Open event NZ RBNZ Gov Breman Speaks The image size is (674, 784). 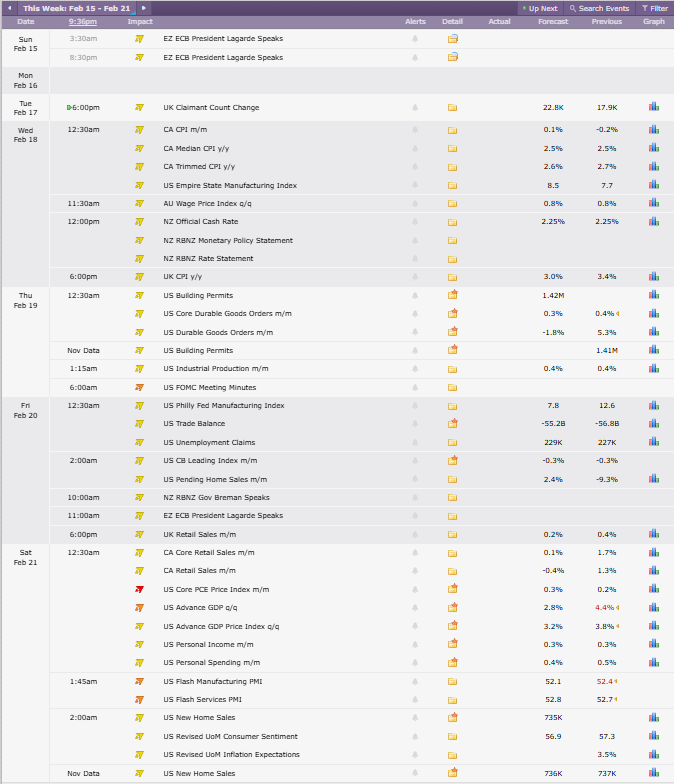coord(216,498)
